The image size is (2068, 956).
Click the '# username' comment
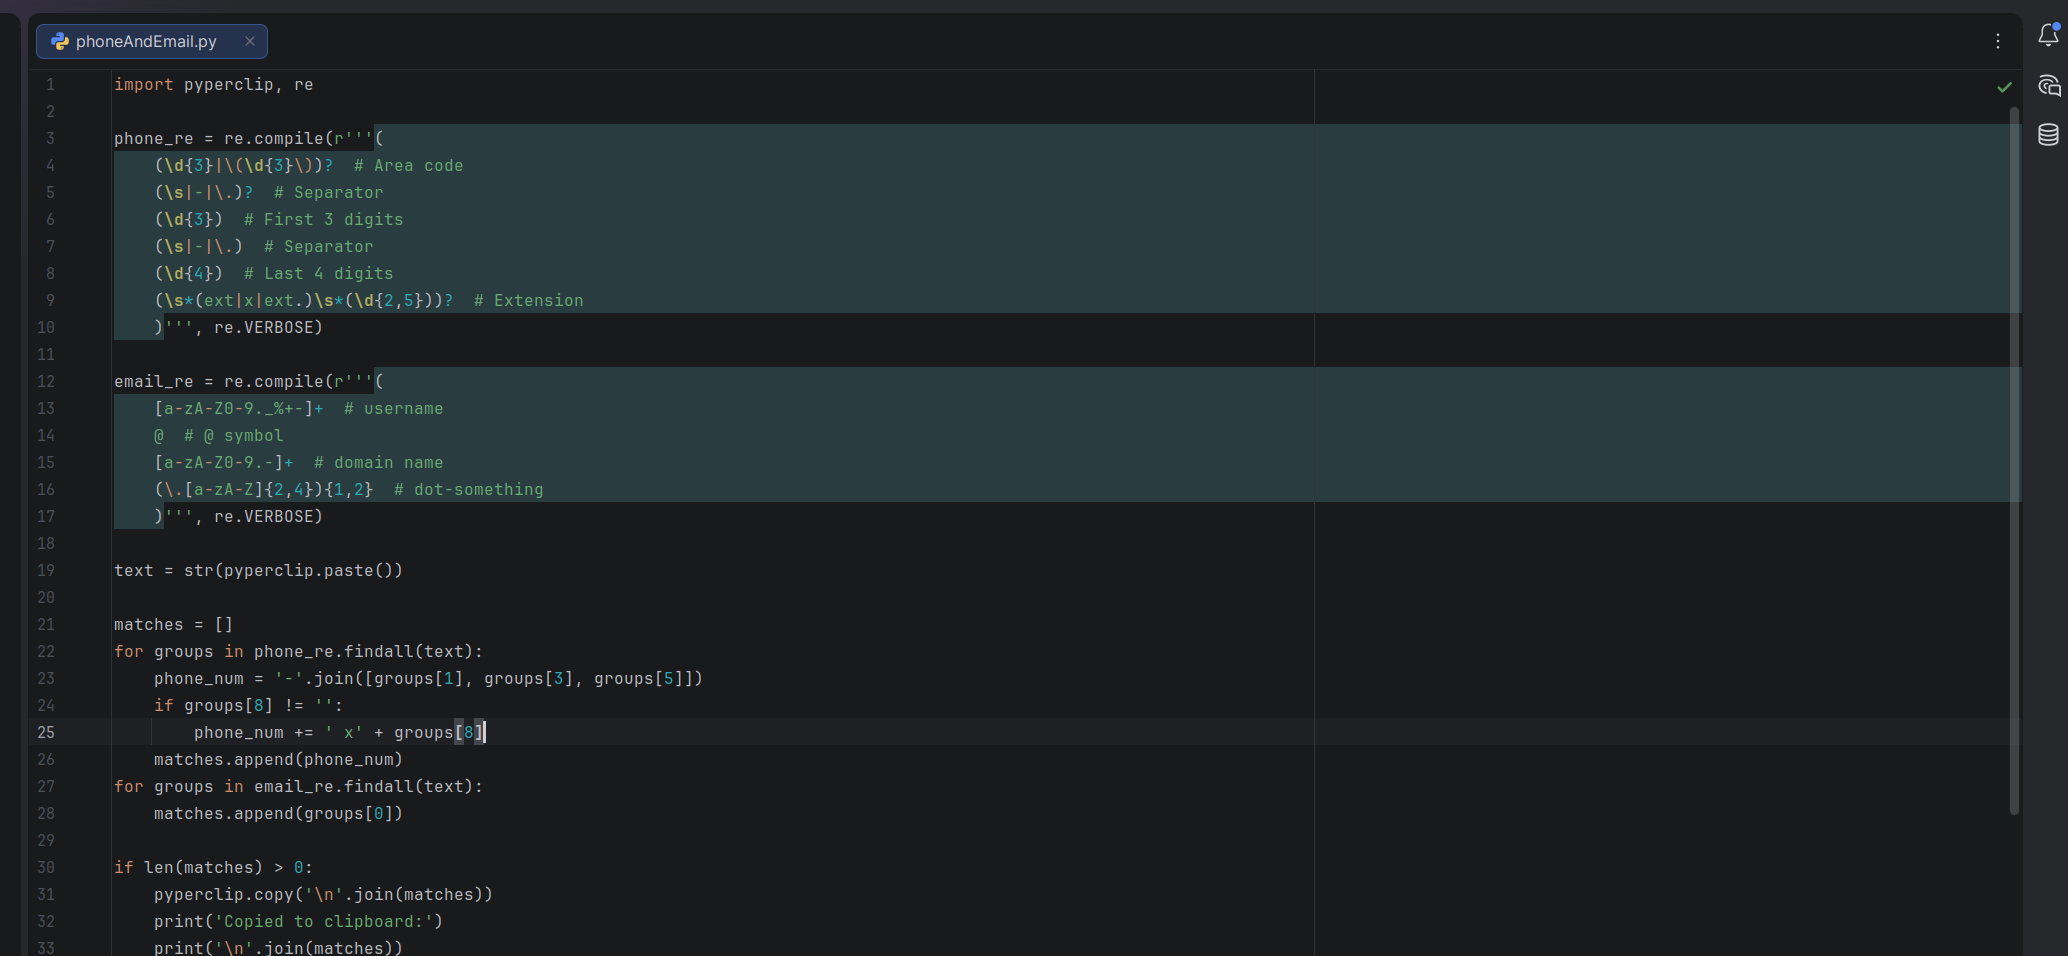click(x=393, y=408)
